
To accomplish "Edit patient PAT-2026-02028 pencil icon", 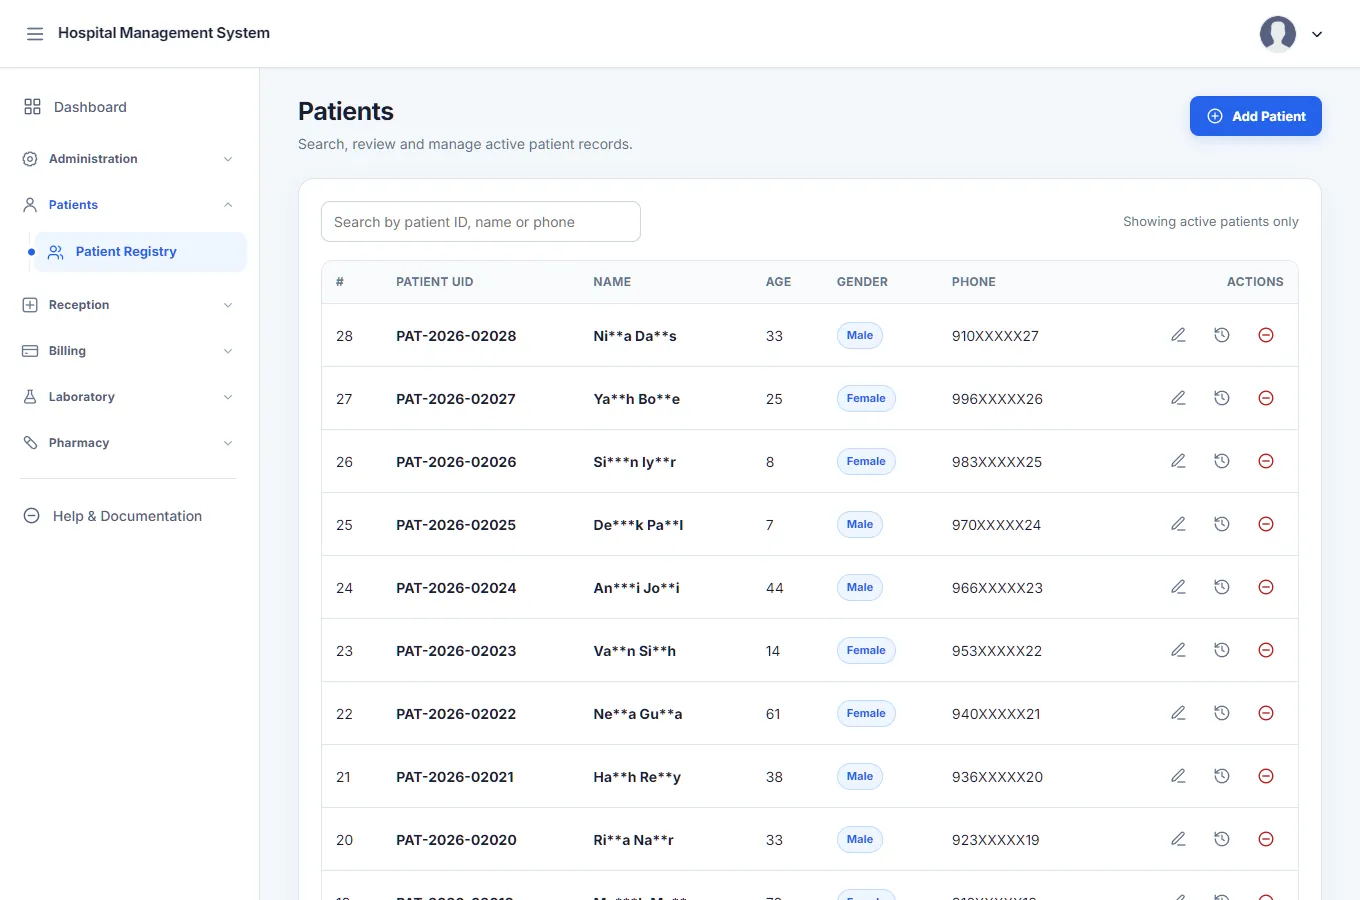I will (x=1178, y=335).
